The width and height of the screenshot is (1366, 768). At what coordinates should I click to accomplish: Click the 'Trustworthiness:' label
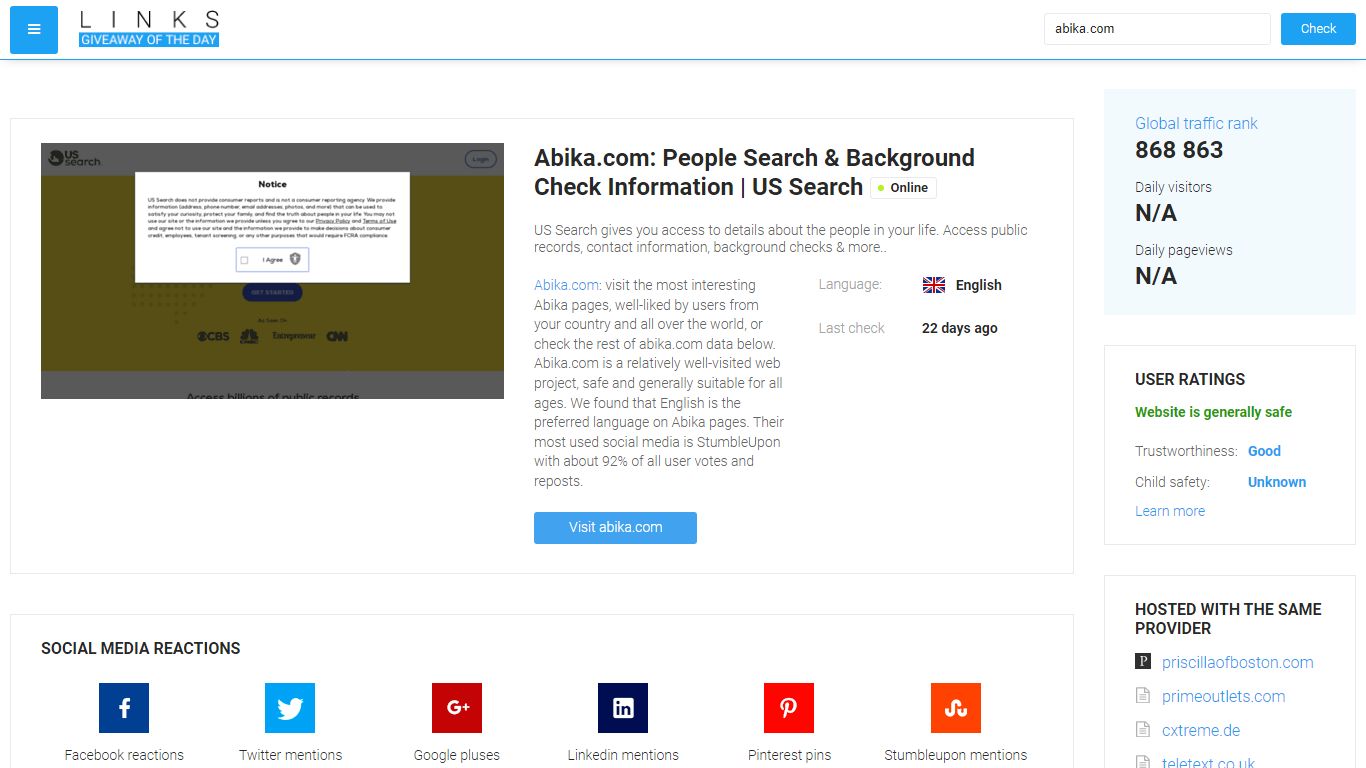1186,451
